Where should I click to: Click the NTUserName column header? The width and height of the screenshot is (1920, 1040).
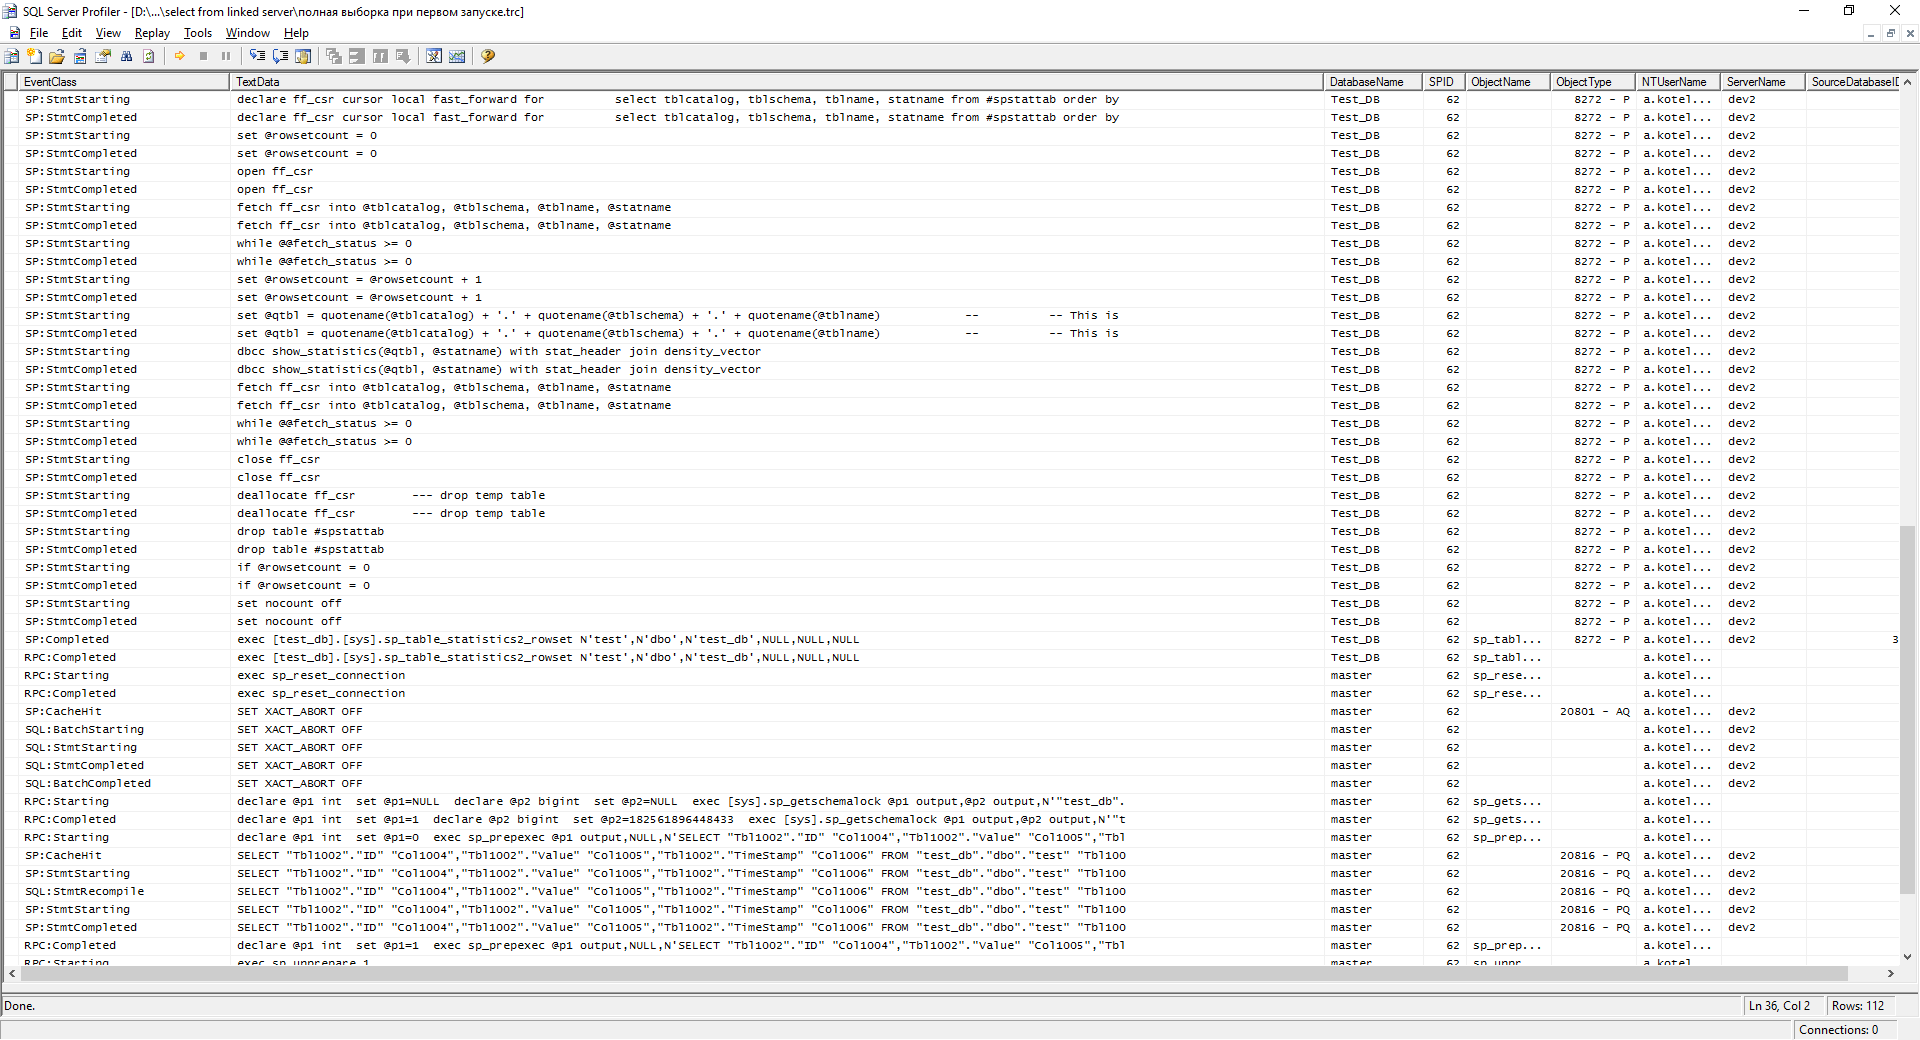pyautogui.click(x=1678, y=82)
